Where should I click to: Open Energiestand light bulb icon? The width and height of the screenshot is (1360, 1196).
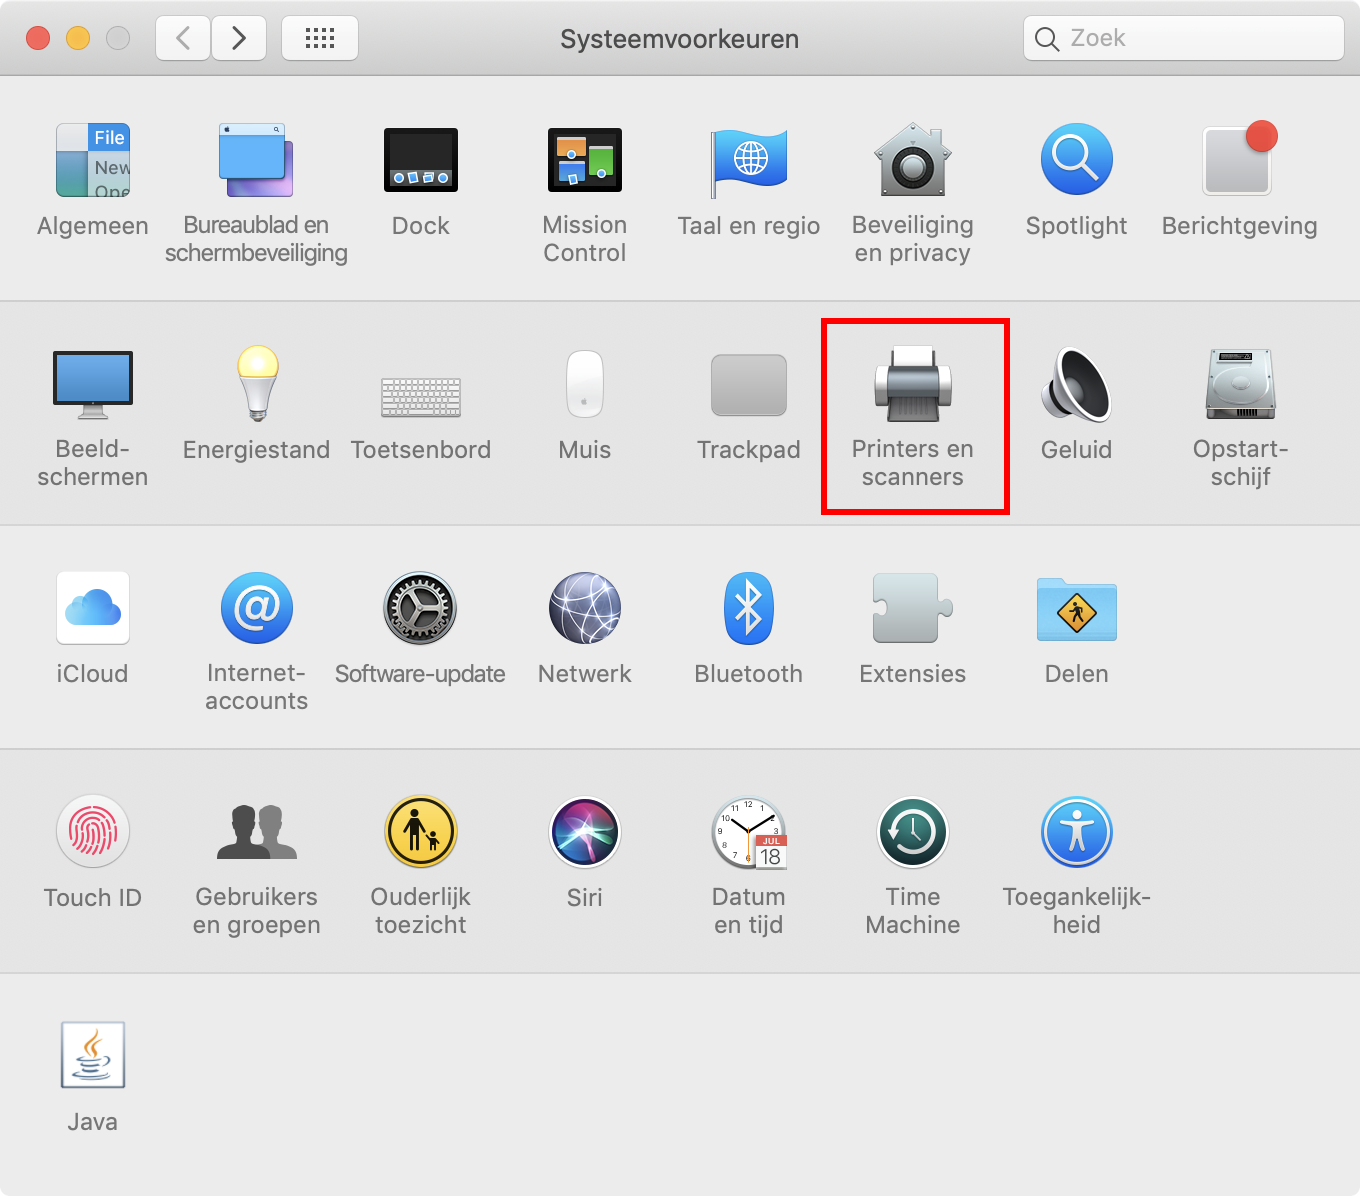tap(257, 385)
